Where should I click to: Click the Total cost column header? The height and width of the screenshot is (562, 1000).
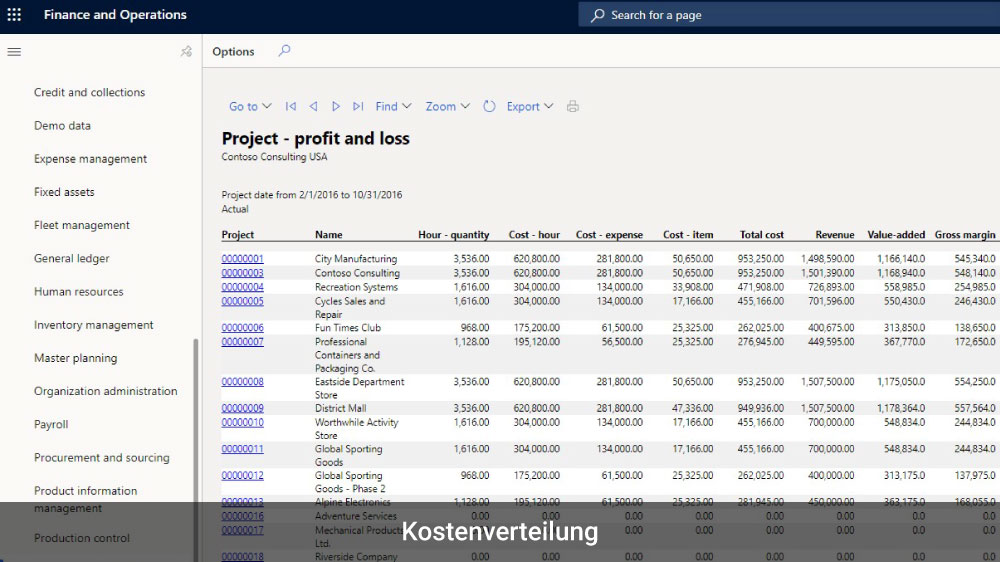pos(761,235)
